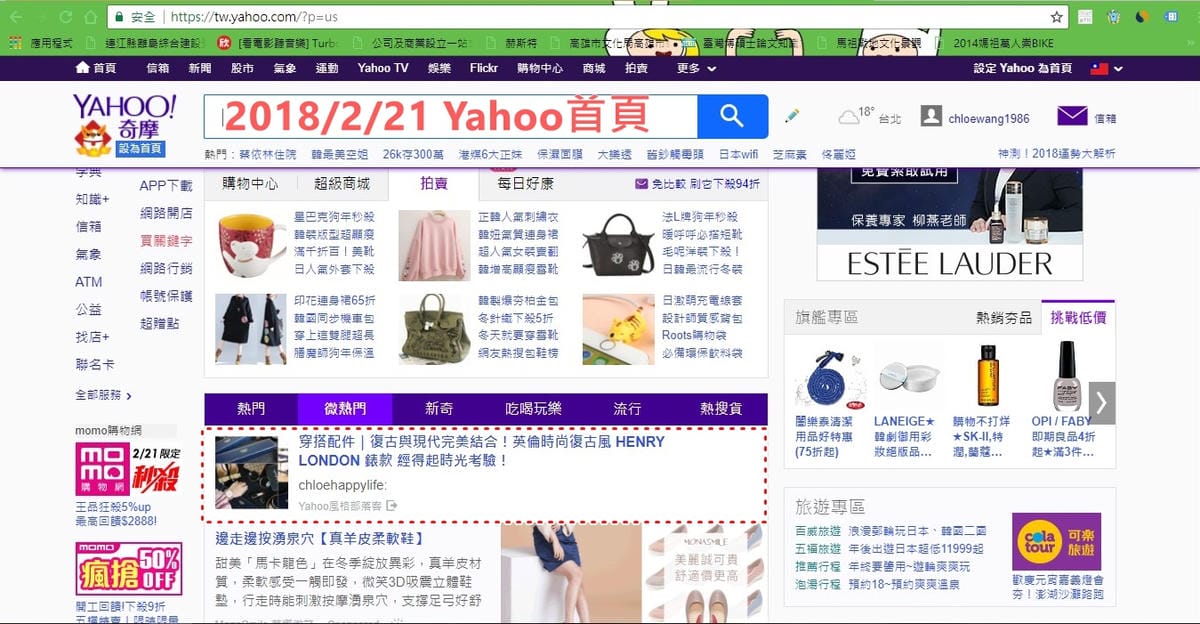The height and width of the screenshot is (624, 1200).
Task: Bookmark page with the star icon
Action: (x=1056, y=17)
